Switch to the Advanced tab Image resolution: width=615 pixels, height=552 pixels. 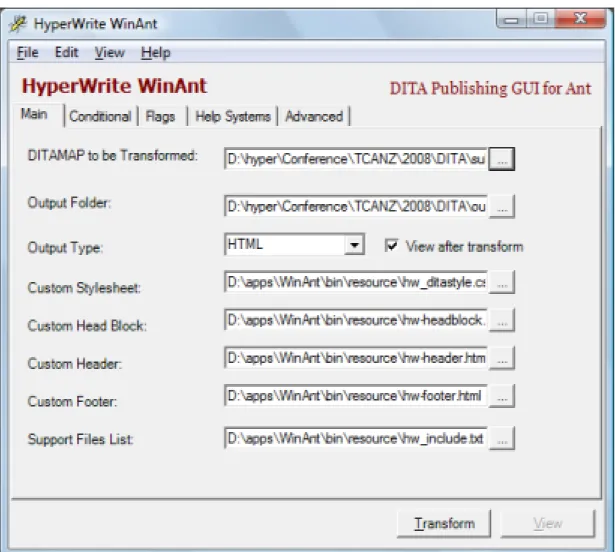[314, 117]
